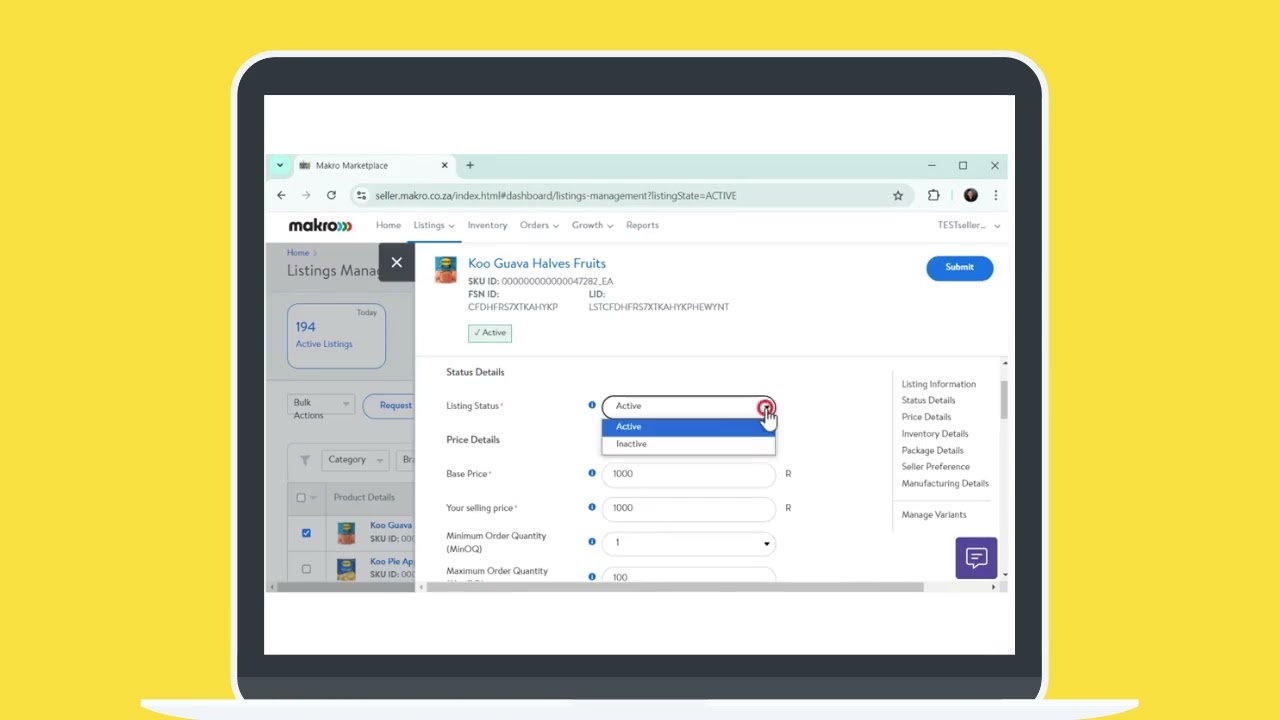Bookmark this page with the star icon
The image size is (1280, 720).
click(x=898, y=195)
